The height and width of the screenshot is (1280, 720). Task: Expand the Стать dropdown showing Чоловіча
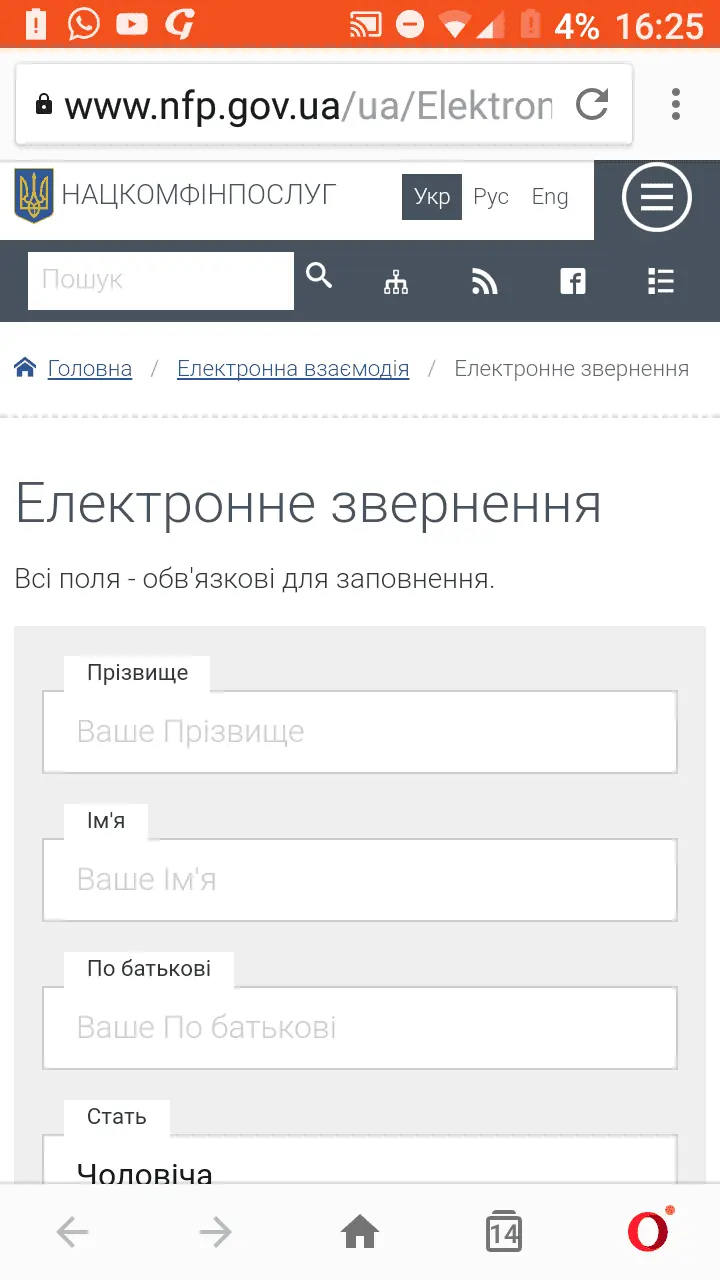(x=360, y=1165)
